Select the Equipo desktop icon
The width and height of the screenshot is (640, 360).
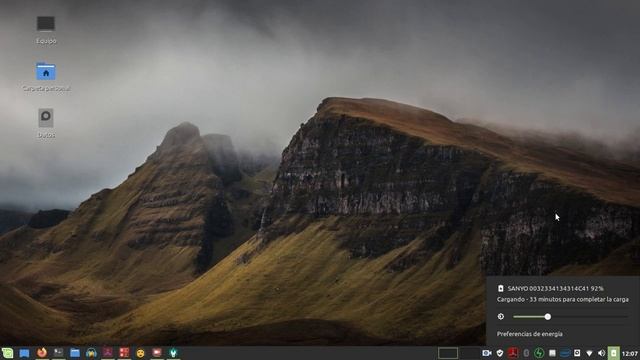pos(46,30)
